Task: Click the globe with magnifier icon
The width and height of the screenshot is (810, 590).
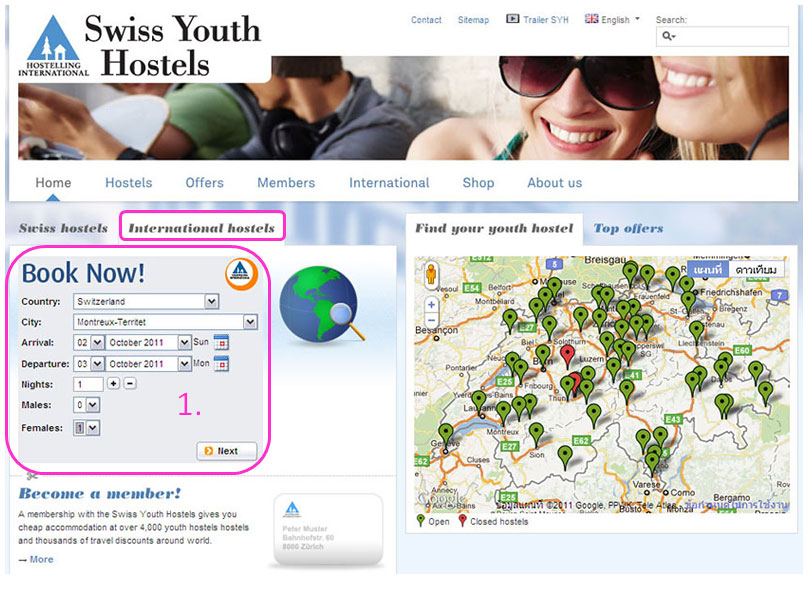Action: (320, 304)
